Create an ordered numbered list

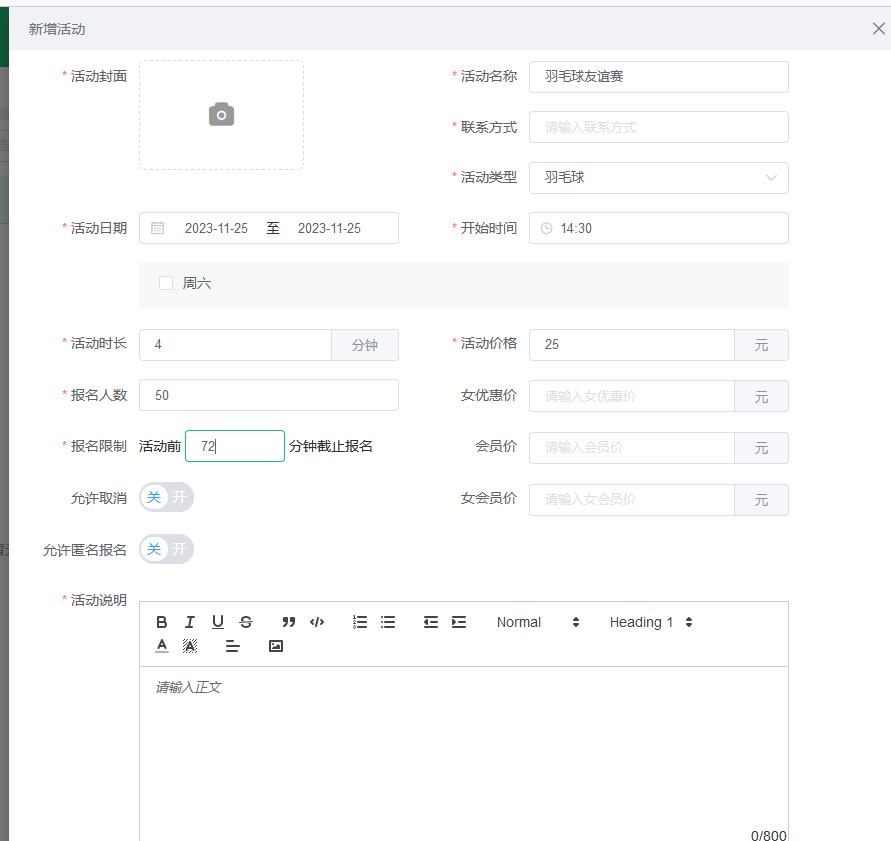360,622
